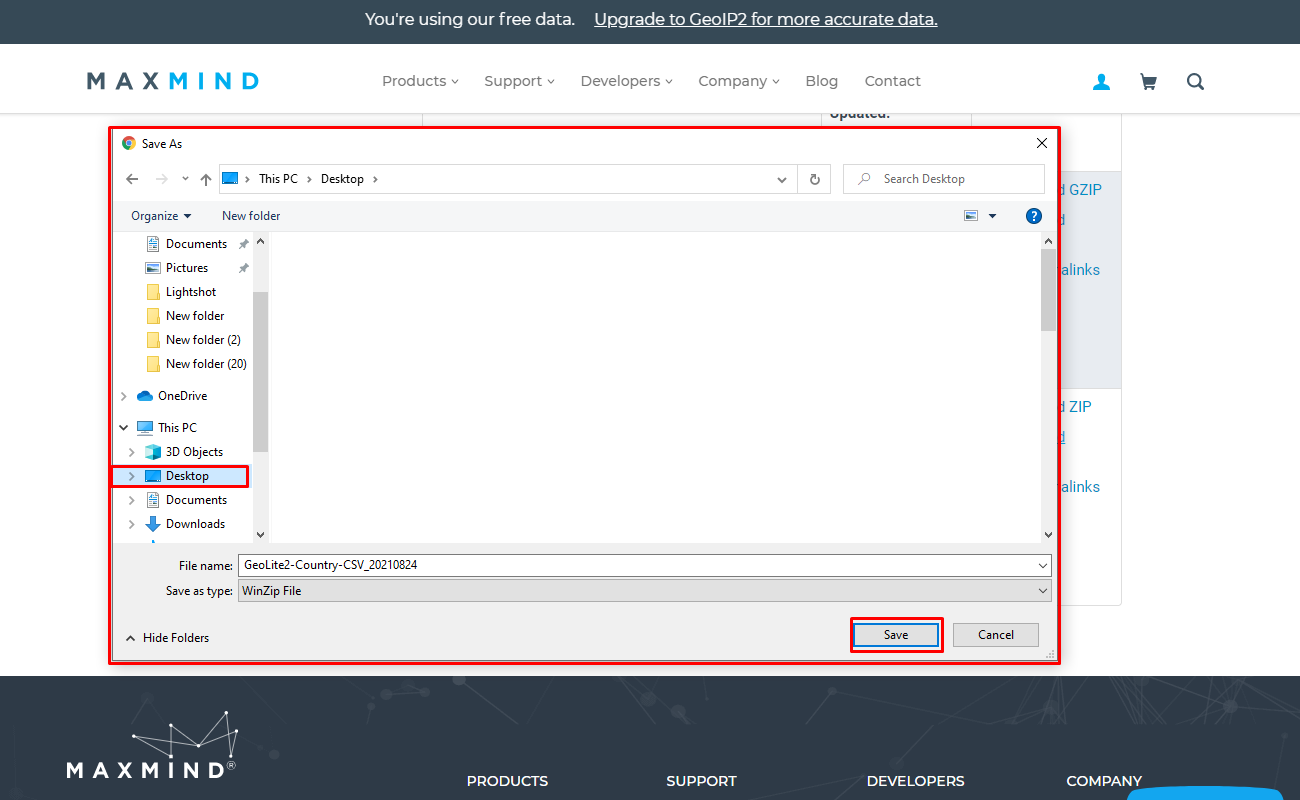
Task: Click This PC in the address breadcrumb
Action: point(278,179)
